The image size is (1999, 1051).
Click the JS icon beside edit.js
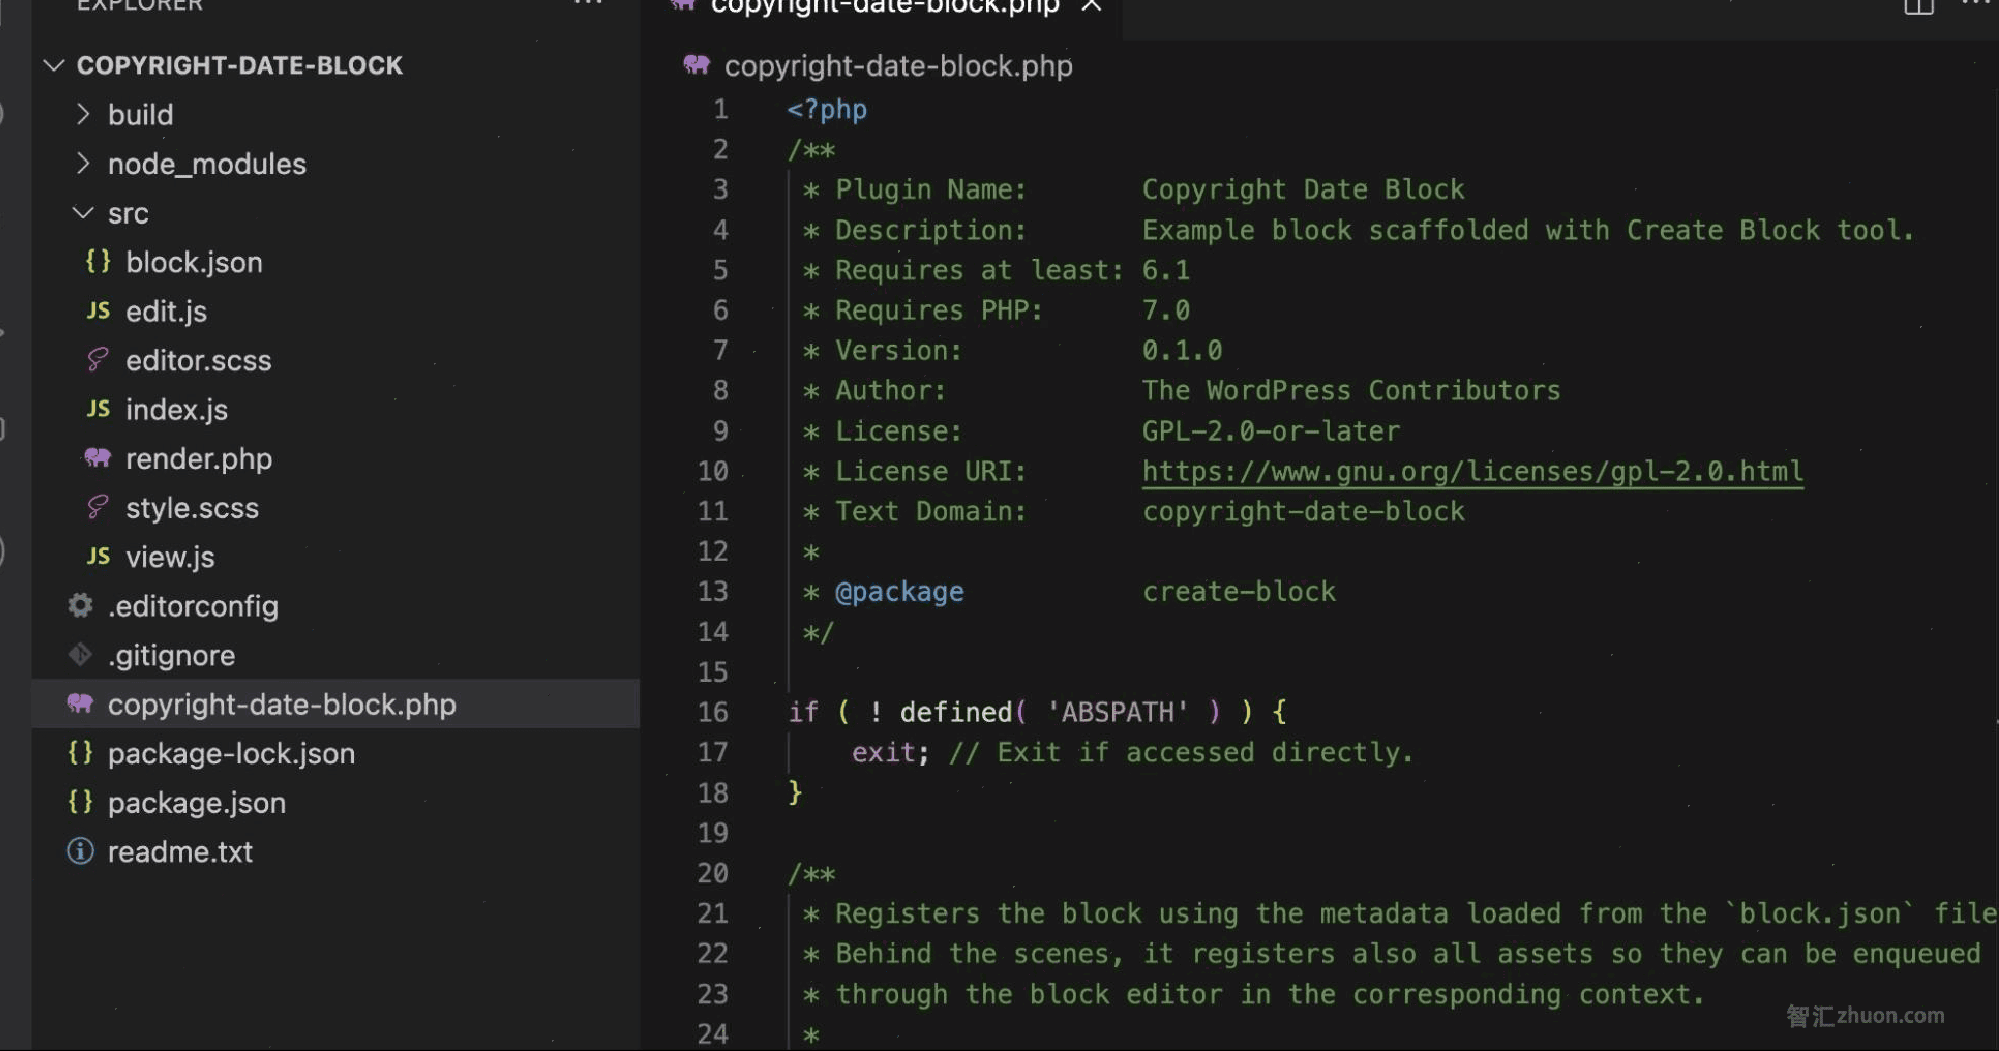pyautogui.click(x=98, y=311)
